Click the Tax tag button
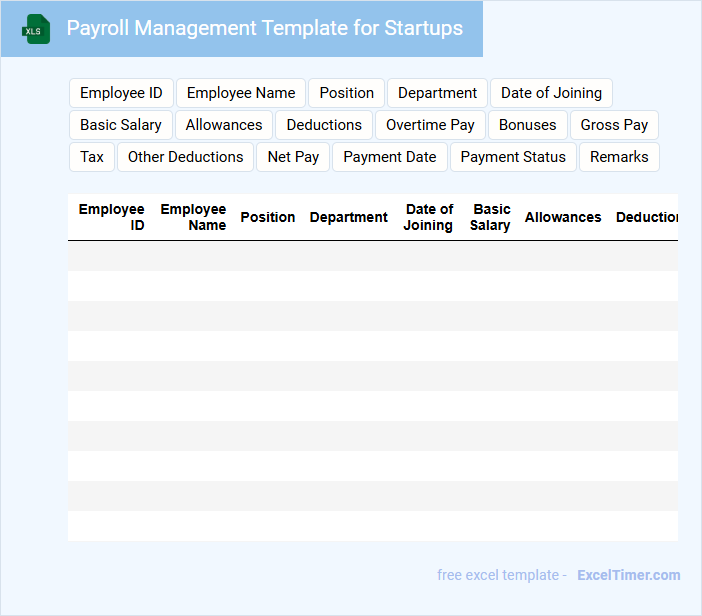The image size is (702, 616). point(92,157)
